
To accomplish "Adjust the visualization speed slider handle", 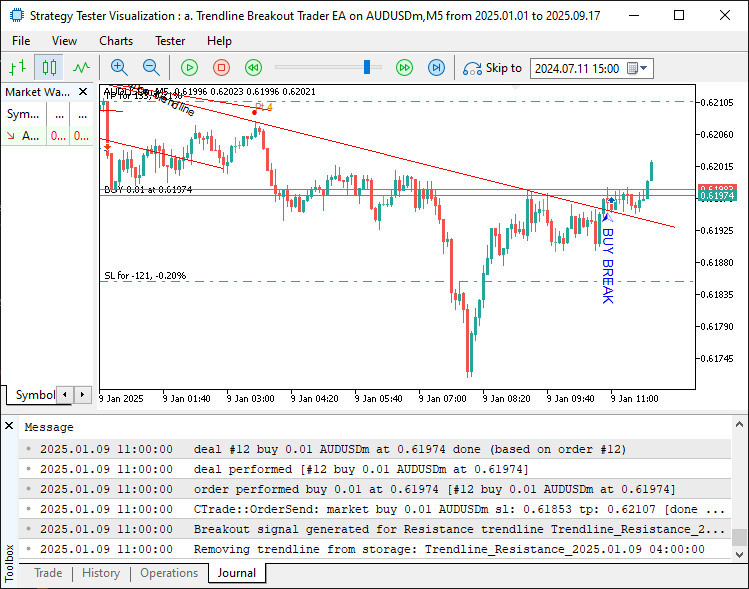I will (x=367, y=67).
